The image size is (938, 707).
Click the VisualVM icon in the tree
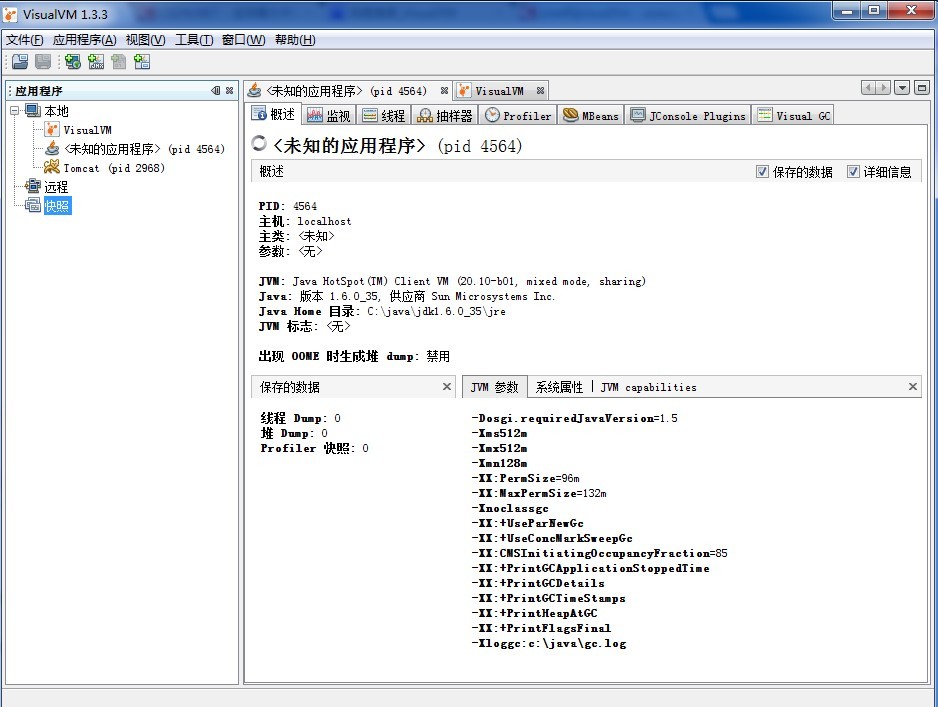coord(52,129)
